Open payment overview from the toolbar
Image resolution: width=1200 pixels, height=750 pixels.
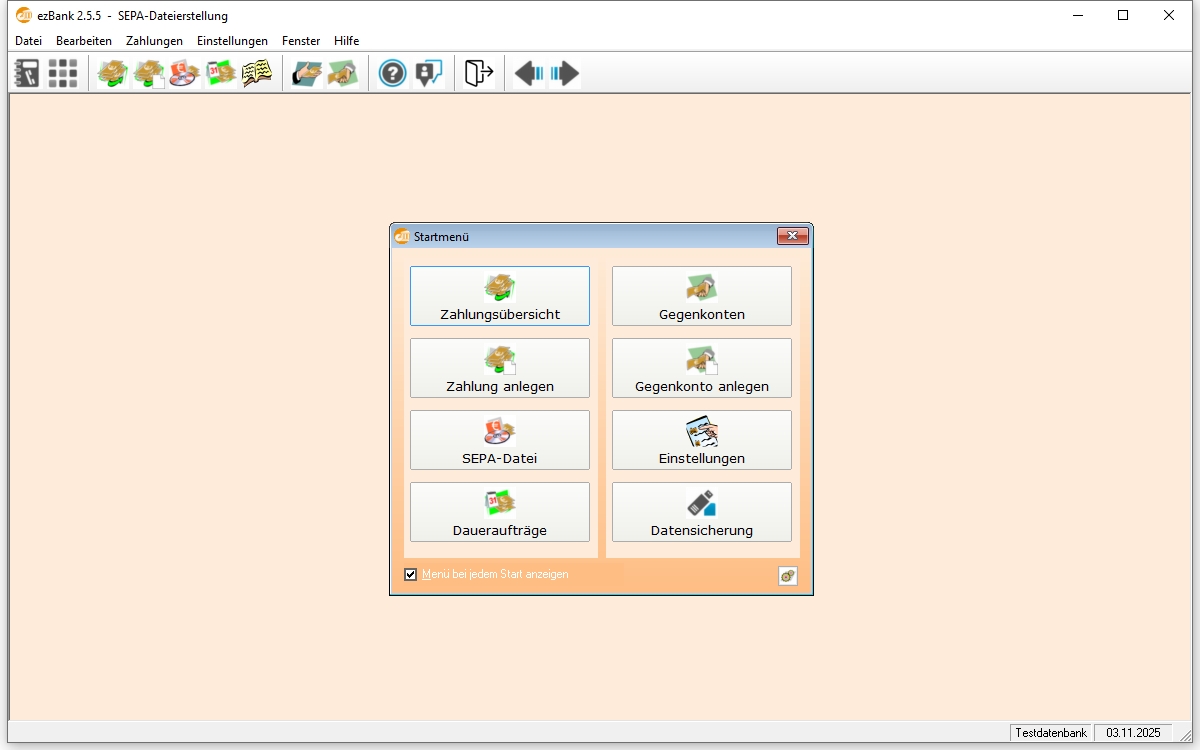pos(113,73)
